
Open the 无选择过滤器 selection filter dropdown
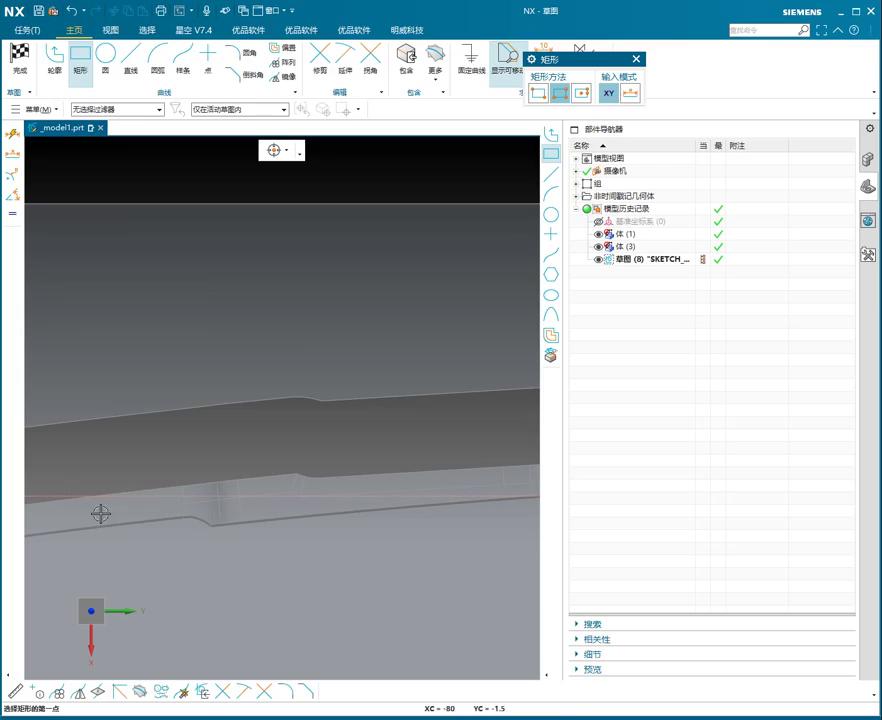click(117, 110)
